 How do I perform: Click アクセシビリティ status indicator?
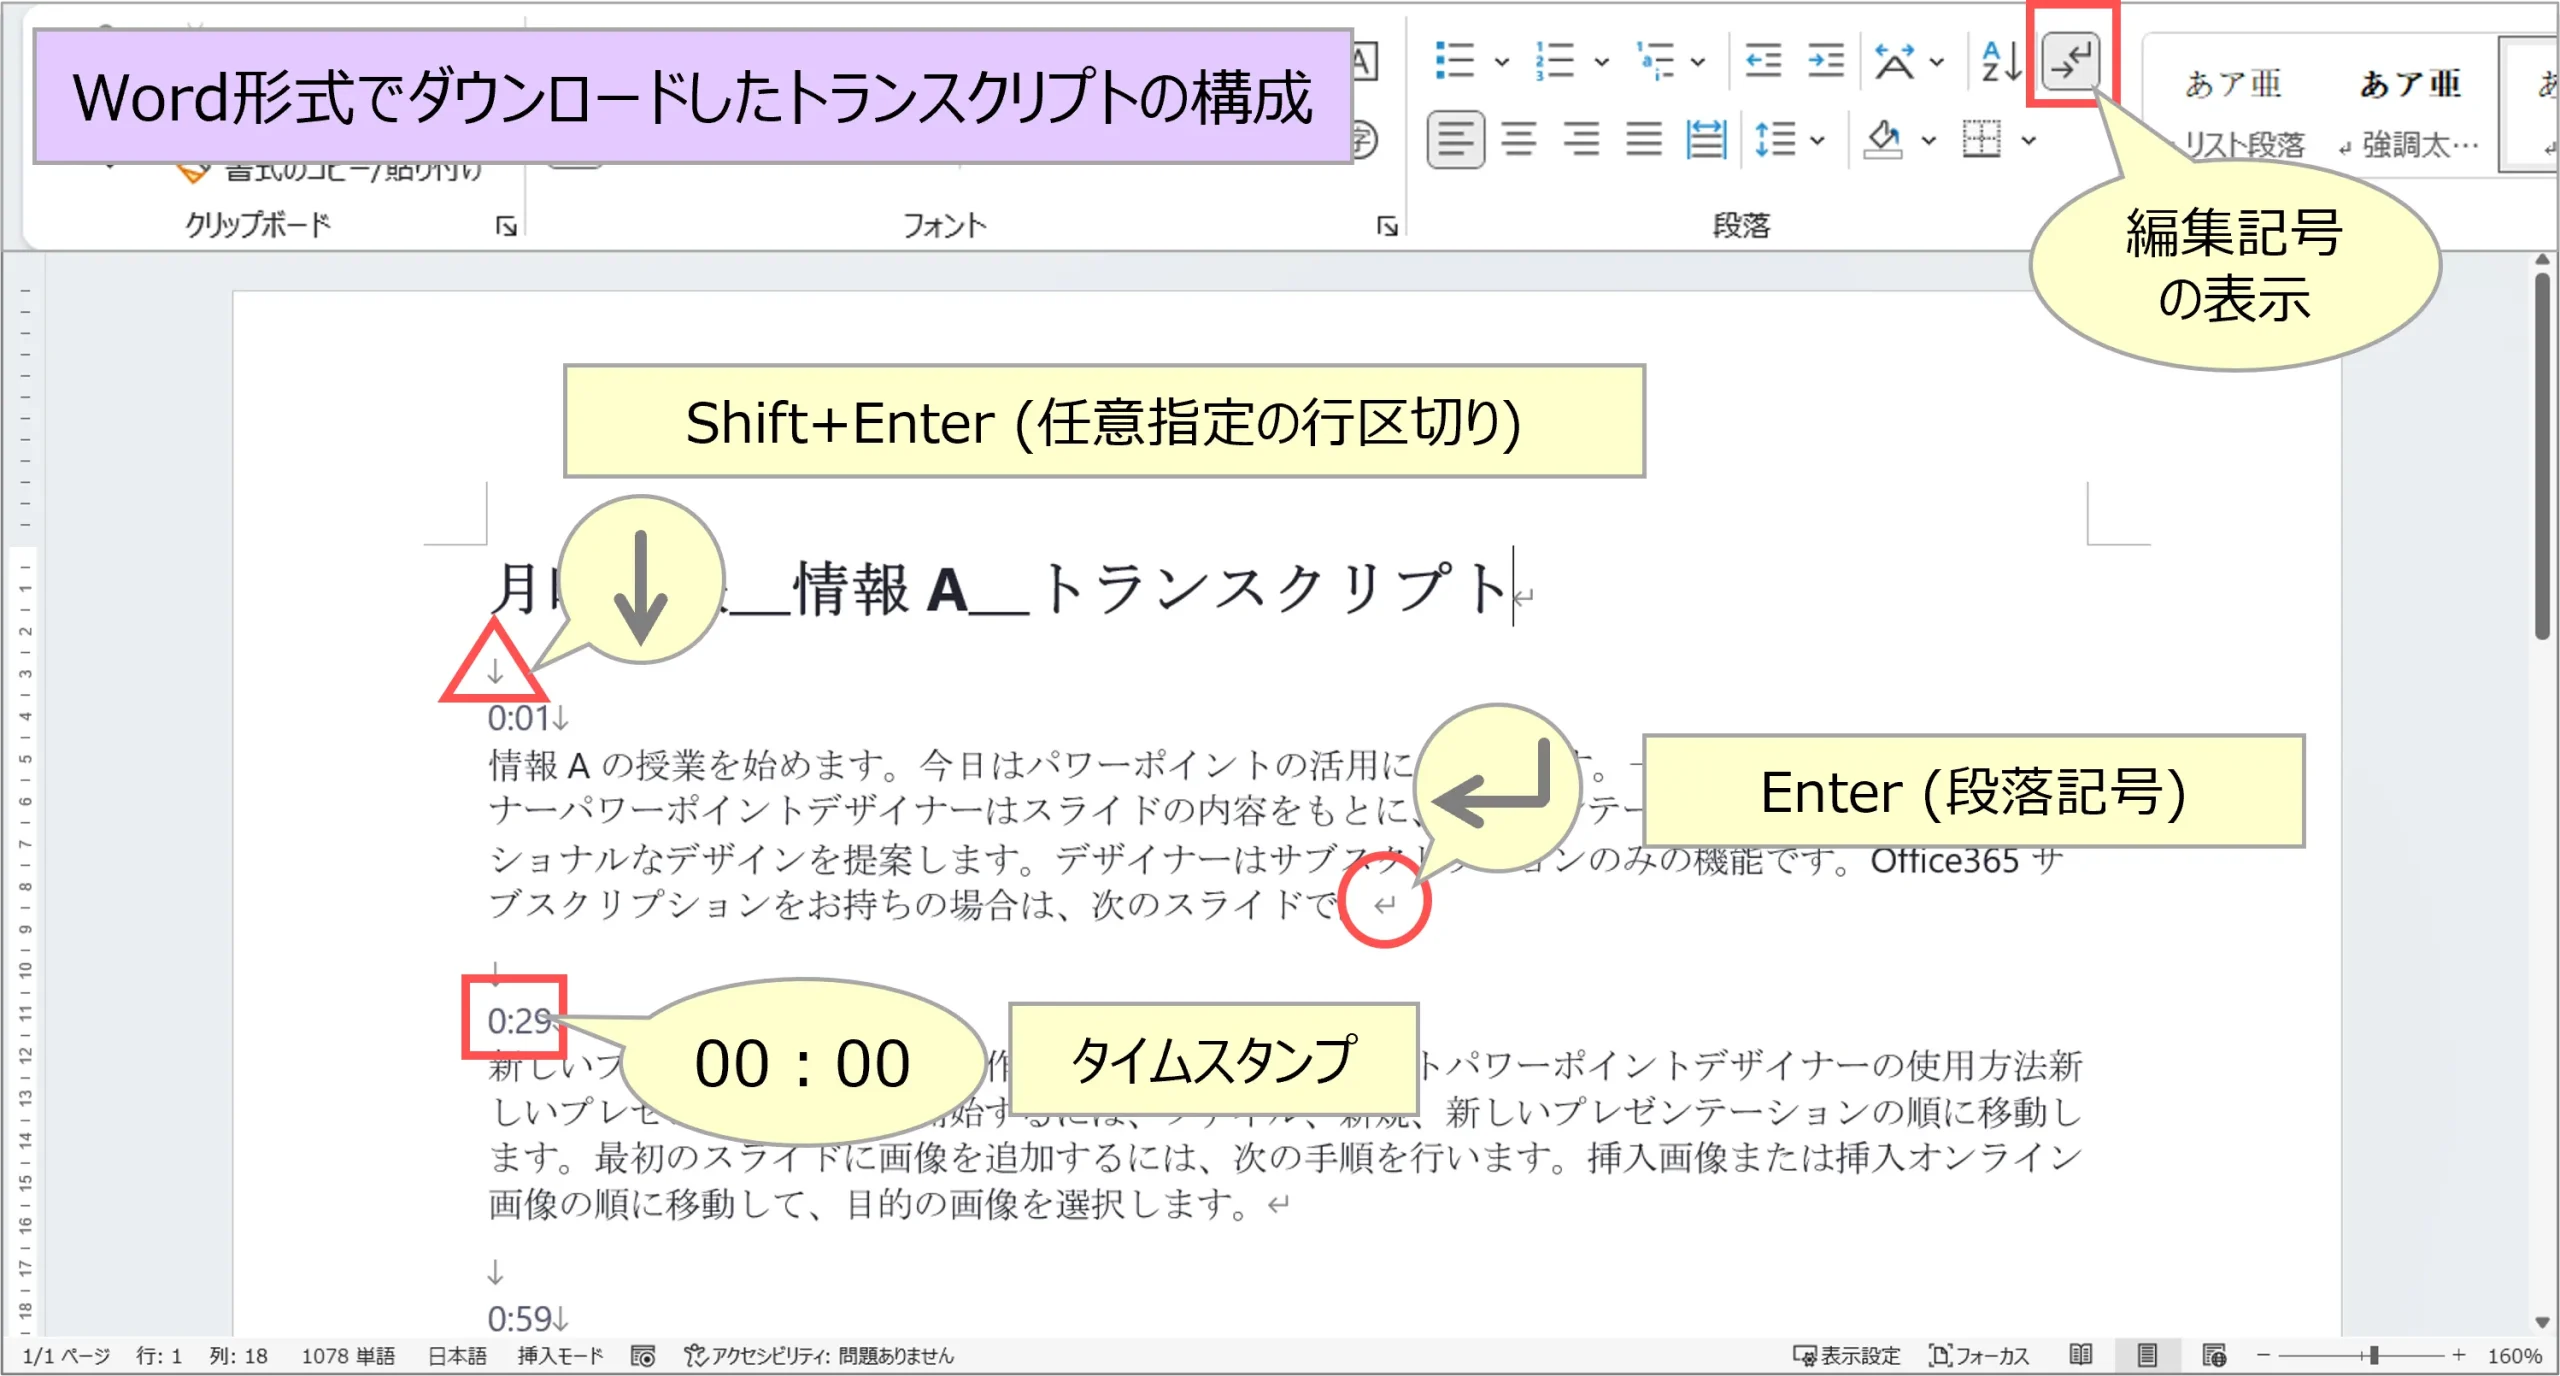point(820,1355)
